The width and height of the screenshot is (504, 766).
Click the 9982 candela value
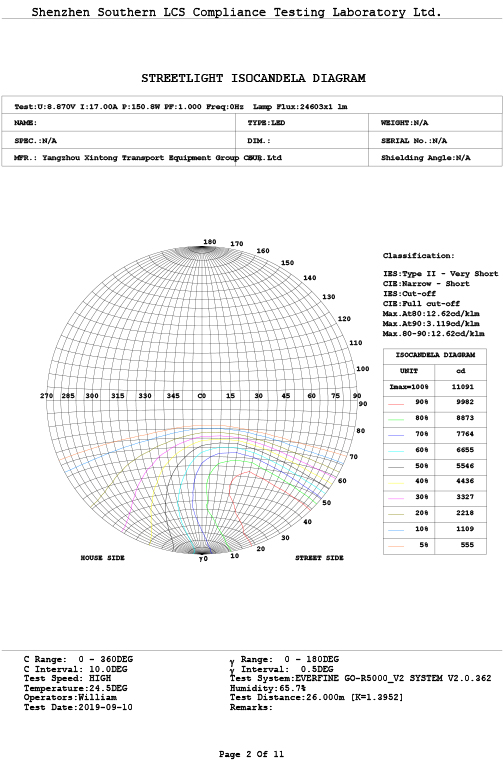coord(465,402)
